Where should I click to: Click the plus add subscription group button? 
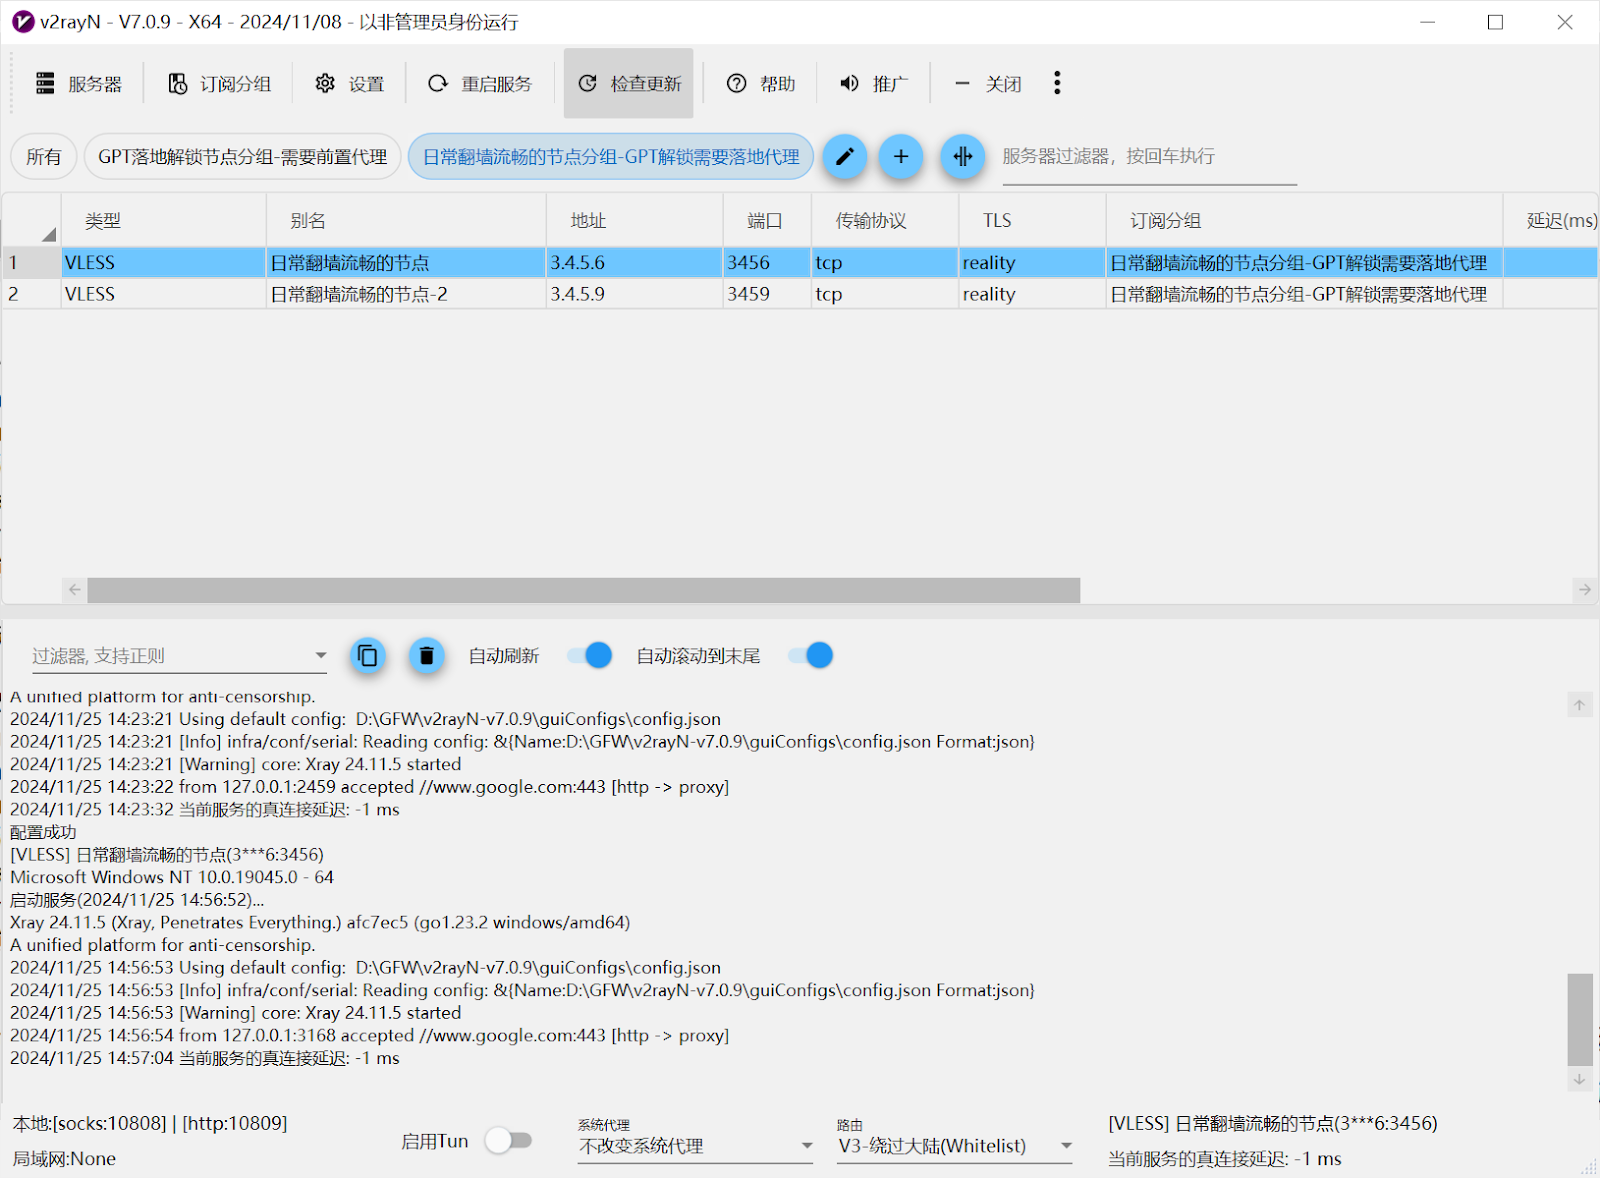tap(901, 157)
